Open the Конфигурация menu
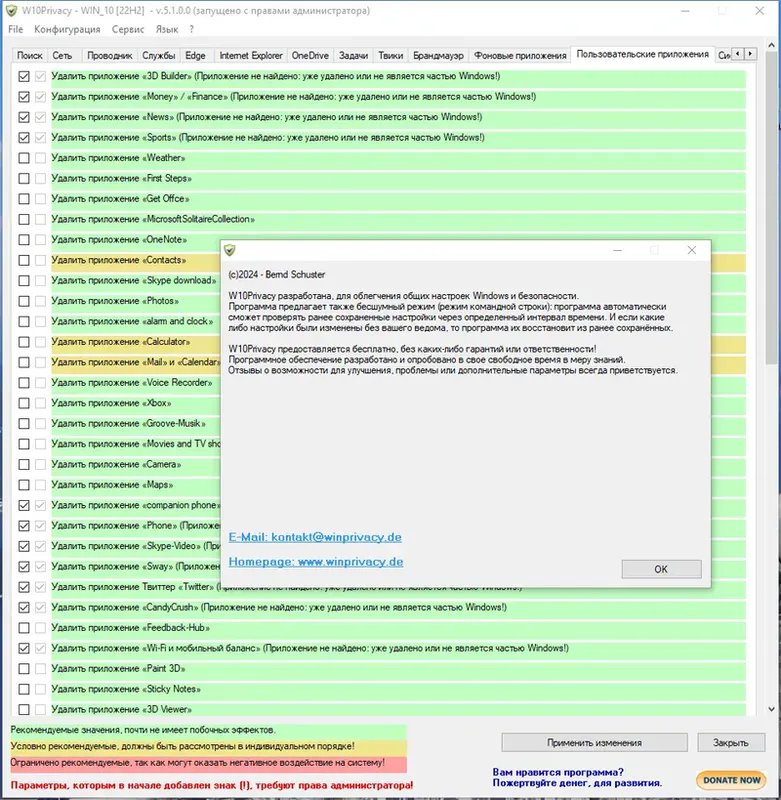Screen dimensions: 781x800 (x=67, y=30)
